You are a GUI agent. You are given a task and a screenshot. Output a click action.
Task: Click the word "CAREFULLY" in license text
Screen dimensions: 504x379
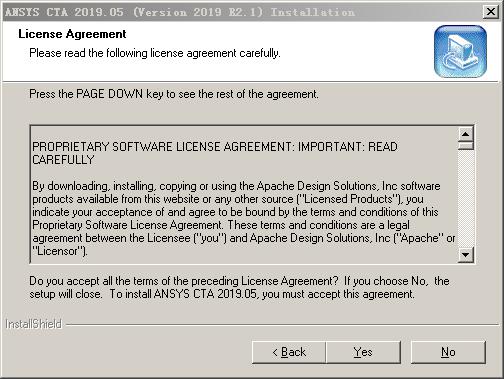tap(63, 160)
